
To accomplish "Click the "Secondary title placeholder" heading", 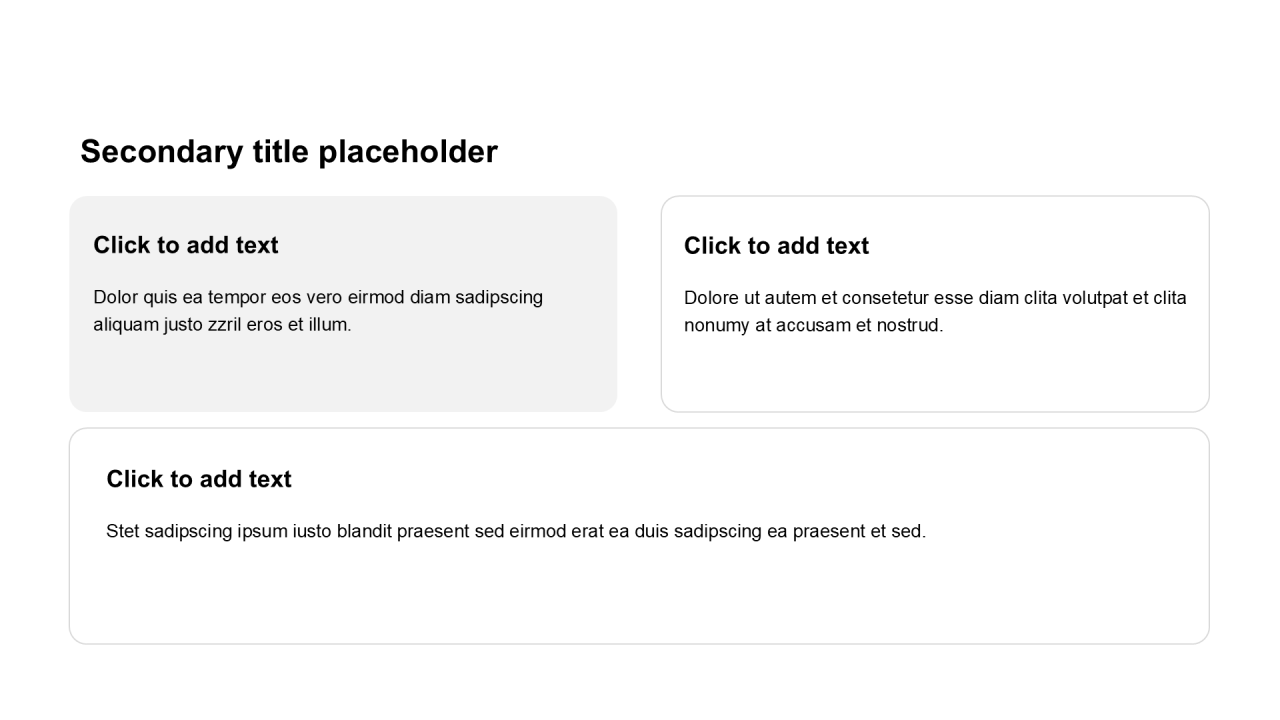I will point(288,152).
